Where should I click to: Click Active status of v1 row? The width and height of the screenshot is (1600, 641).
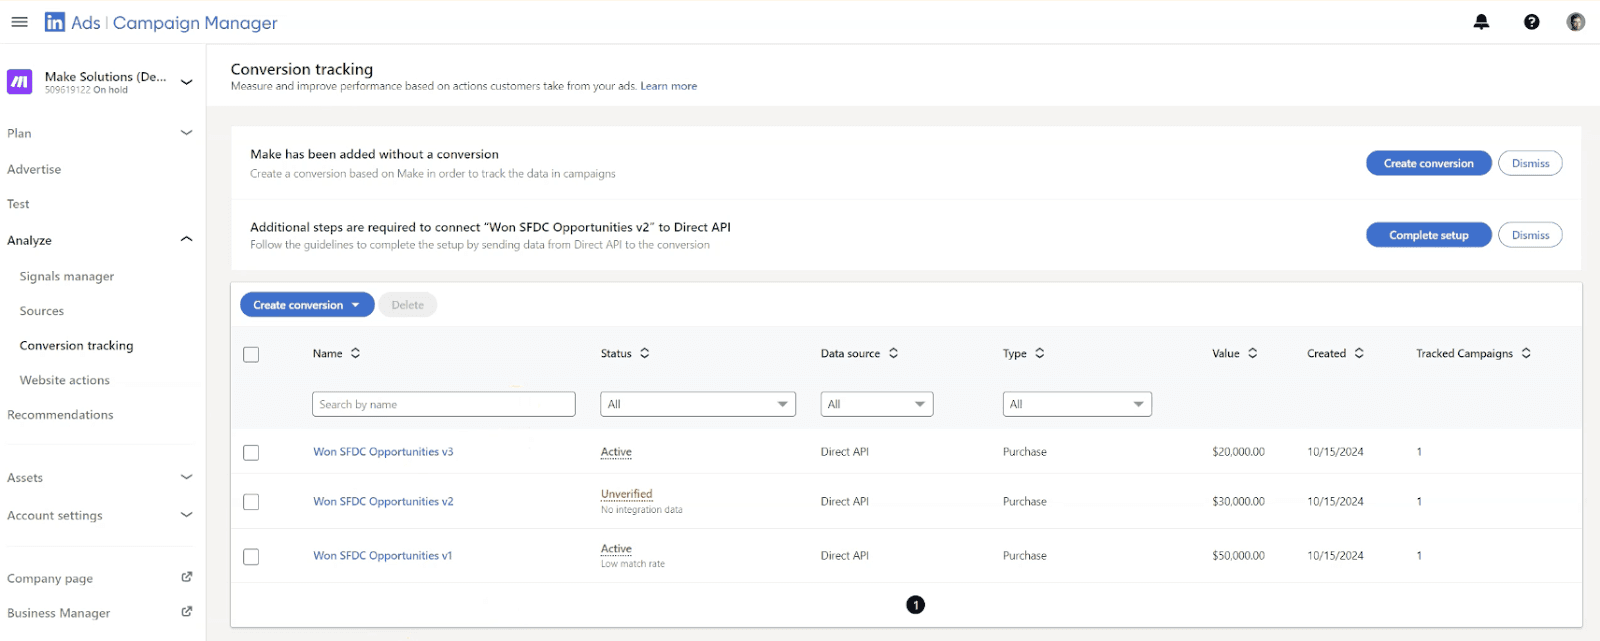click(616, 549)
